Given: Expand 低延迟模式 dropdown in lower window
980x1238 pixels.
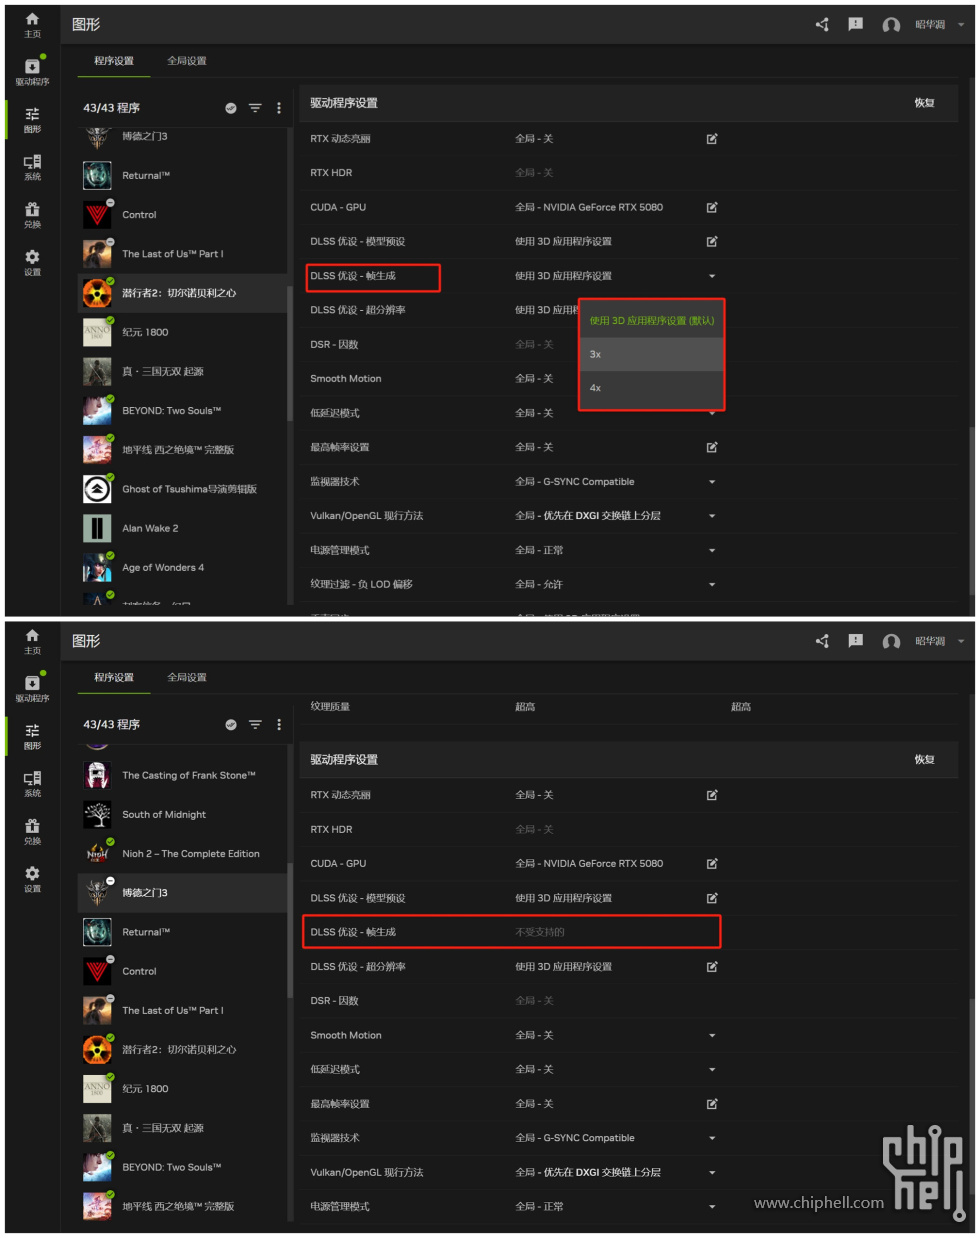Looking at the screenshot, I should [712, 1070].
